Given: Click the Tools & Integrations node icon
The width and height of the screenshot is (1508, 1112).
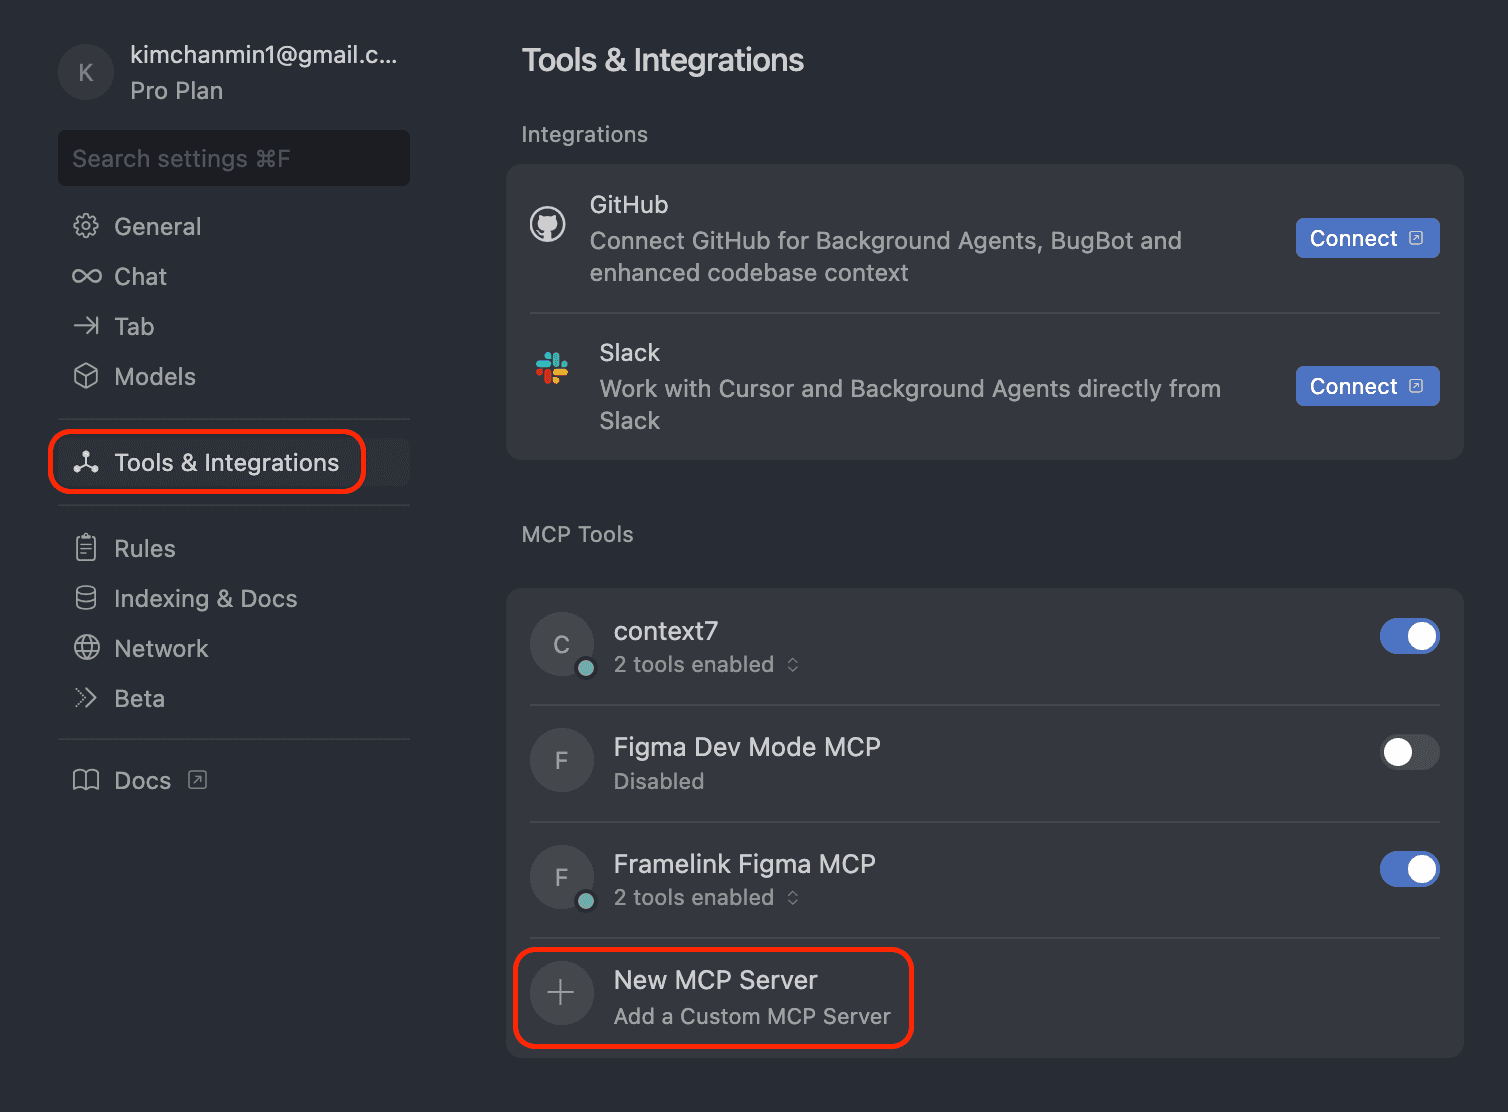Looking at the screenshot, I should pos(86,462).
